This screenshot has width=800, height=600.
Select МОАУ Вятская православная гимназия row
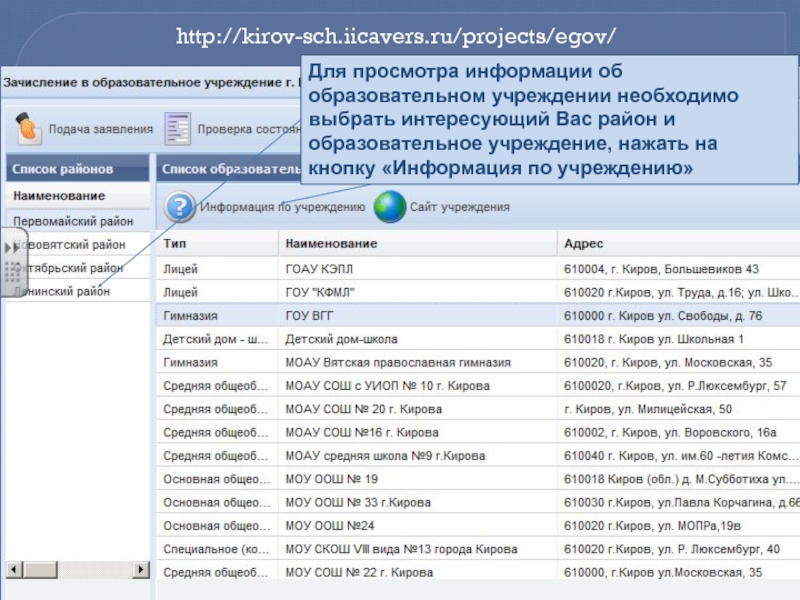(x=478, y=362)
